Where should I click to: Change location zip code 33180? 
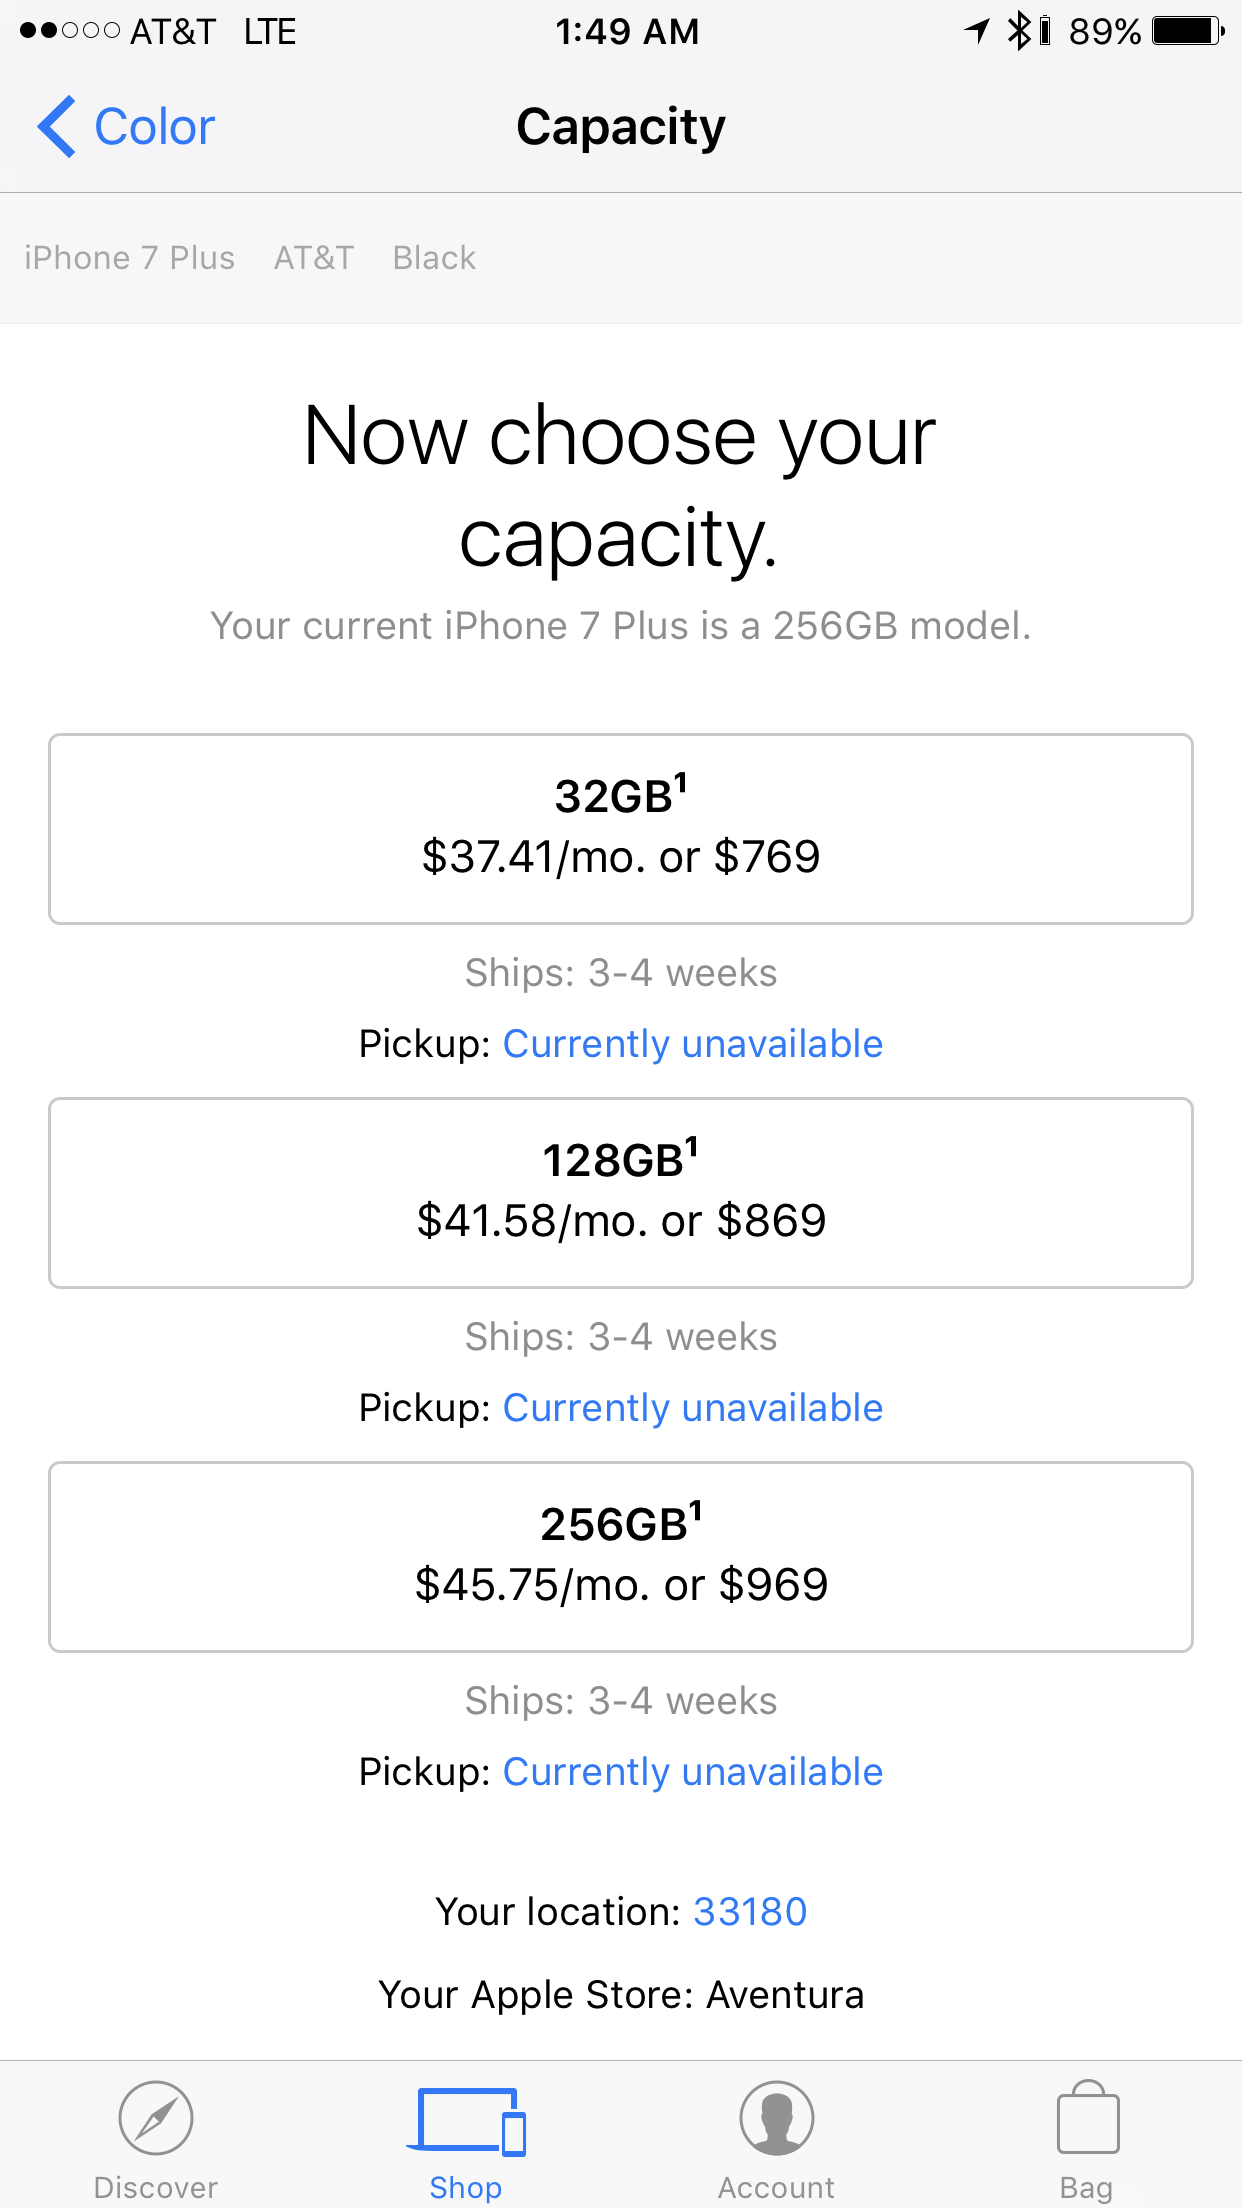coord(750,1911)
